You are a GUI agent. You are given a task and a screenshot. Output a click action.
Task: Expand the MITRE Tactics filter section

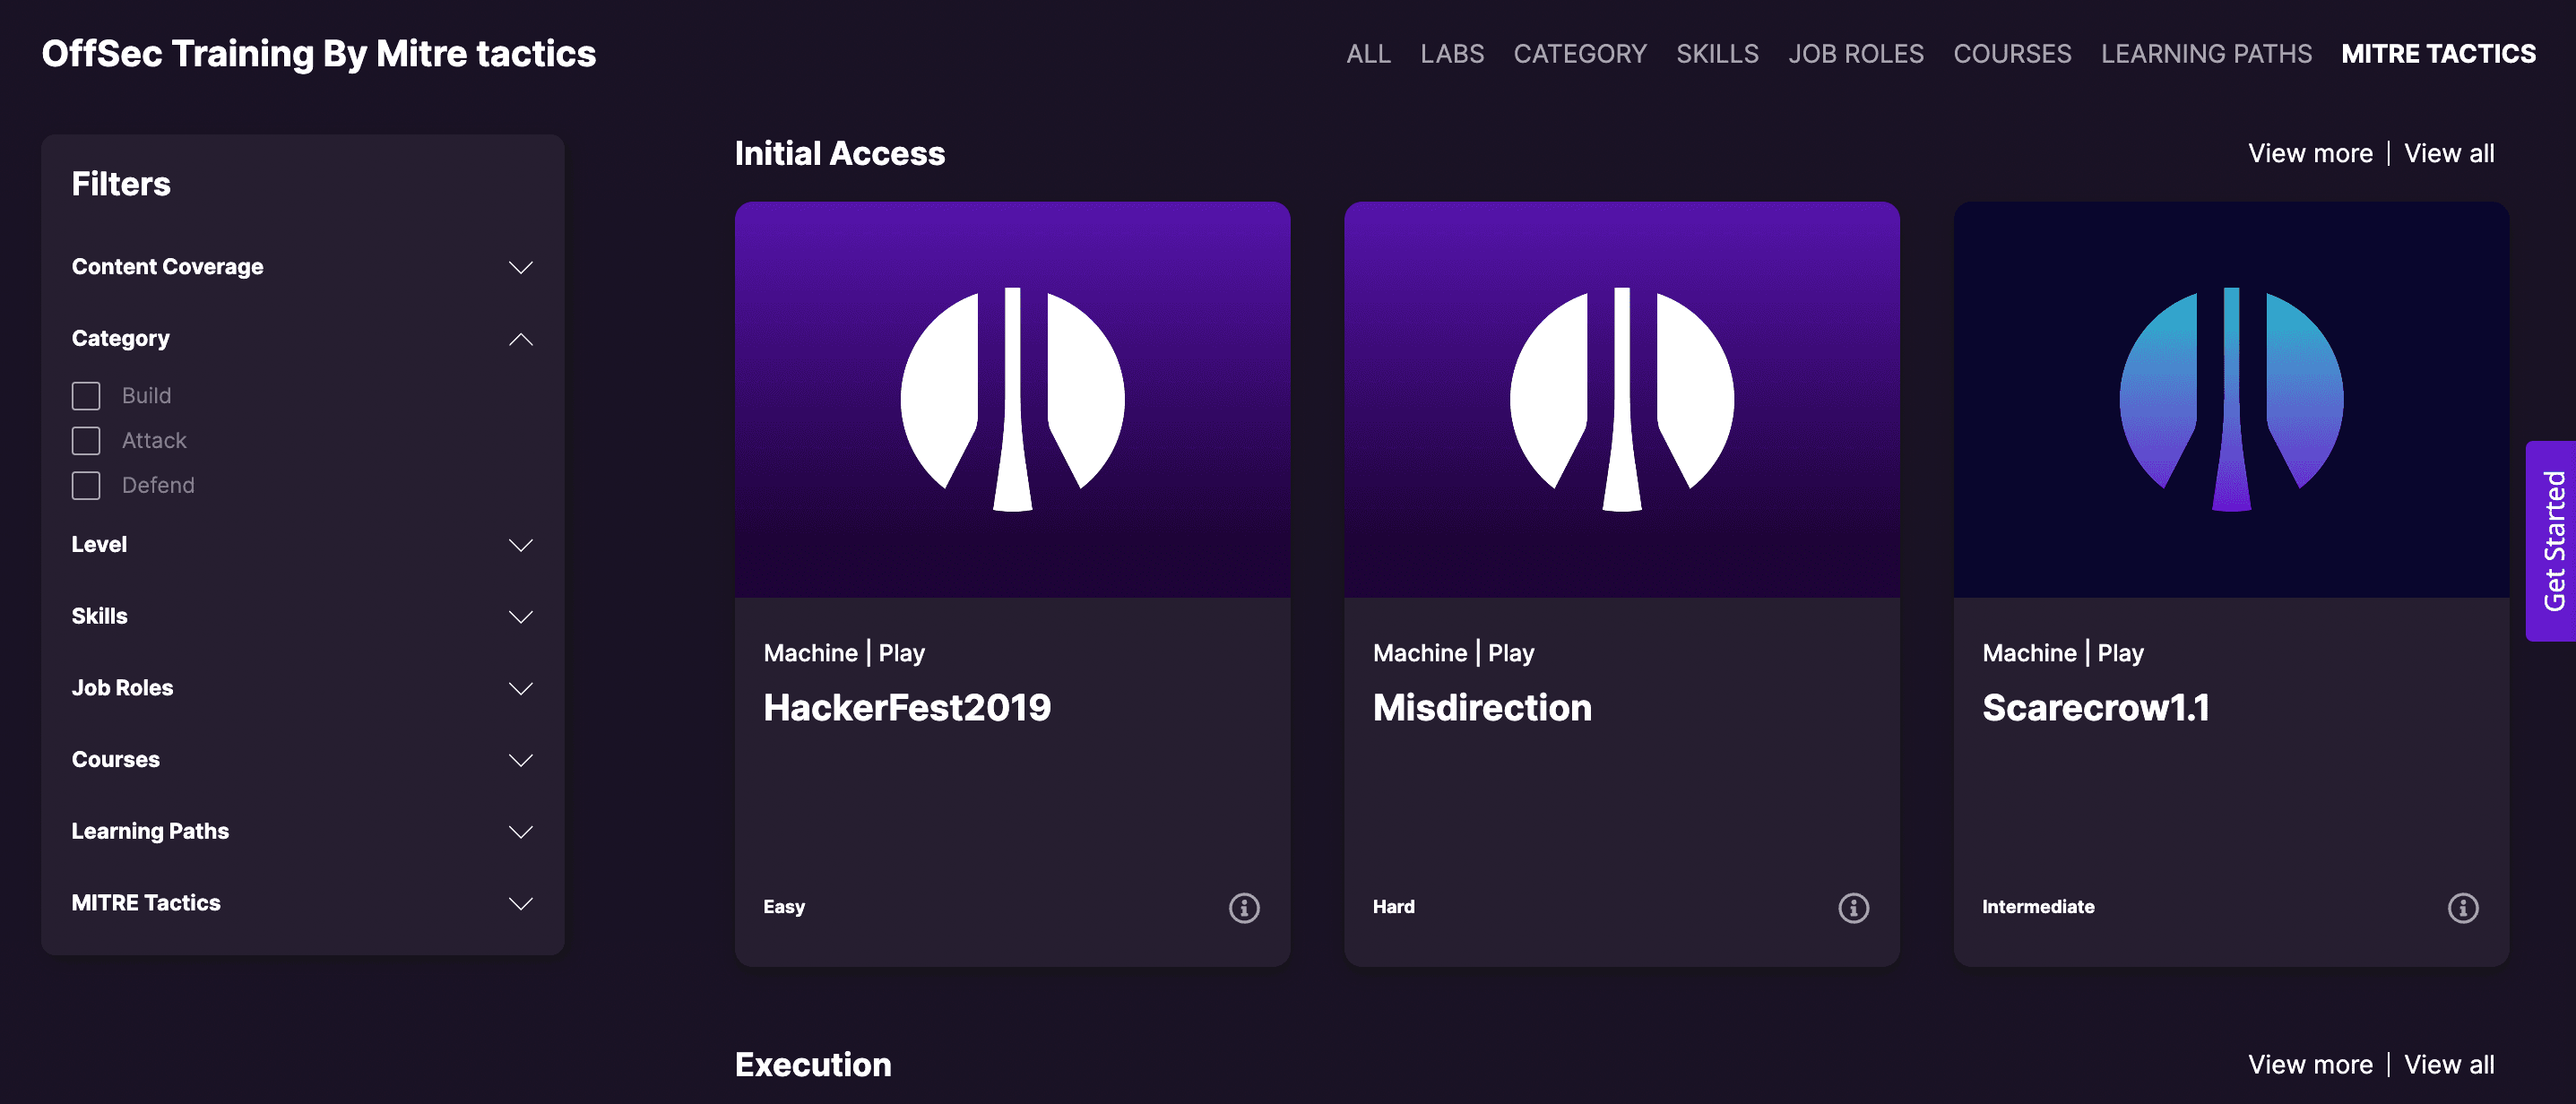tap(520, 903)
